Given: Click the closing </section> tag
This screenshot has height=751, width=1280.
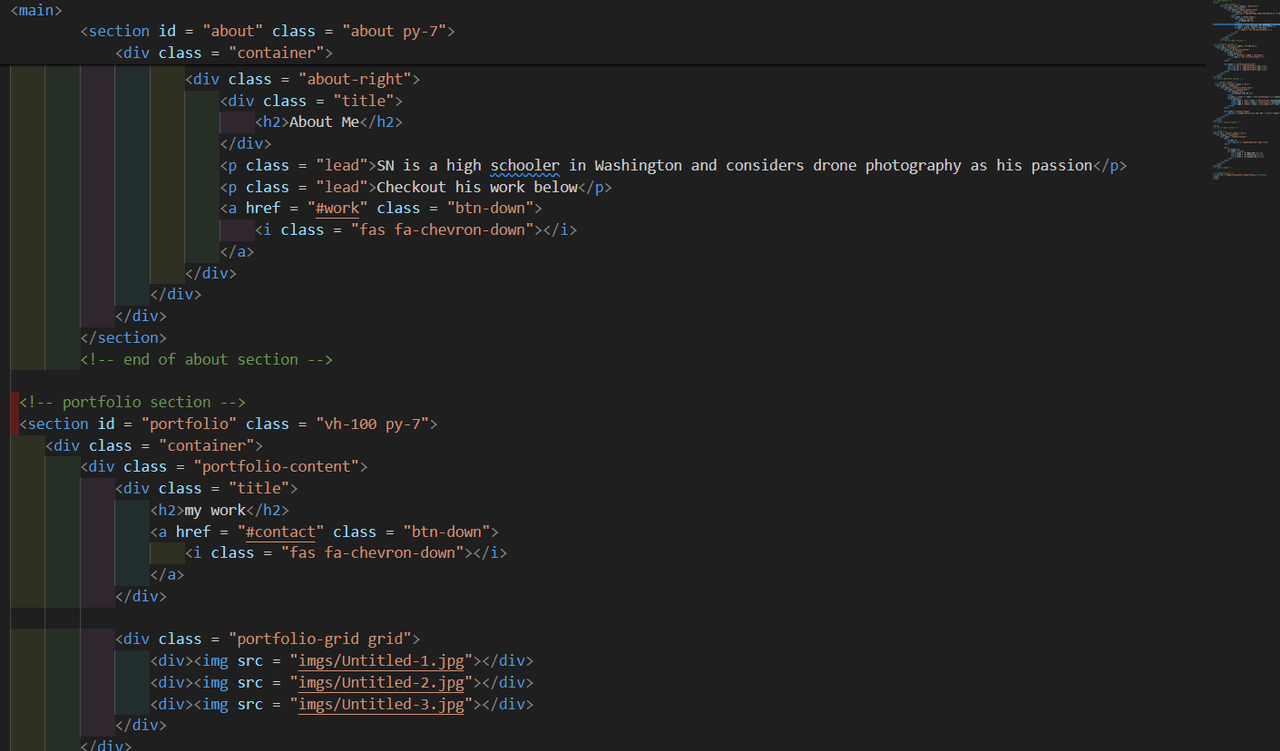Looking at the screenshot, I should coord(123,338).
